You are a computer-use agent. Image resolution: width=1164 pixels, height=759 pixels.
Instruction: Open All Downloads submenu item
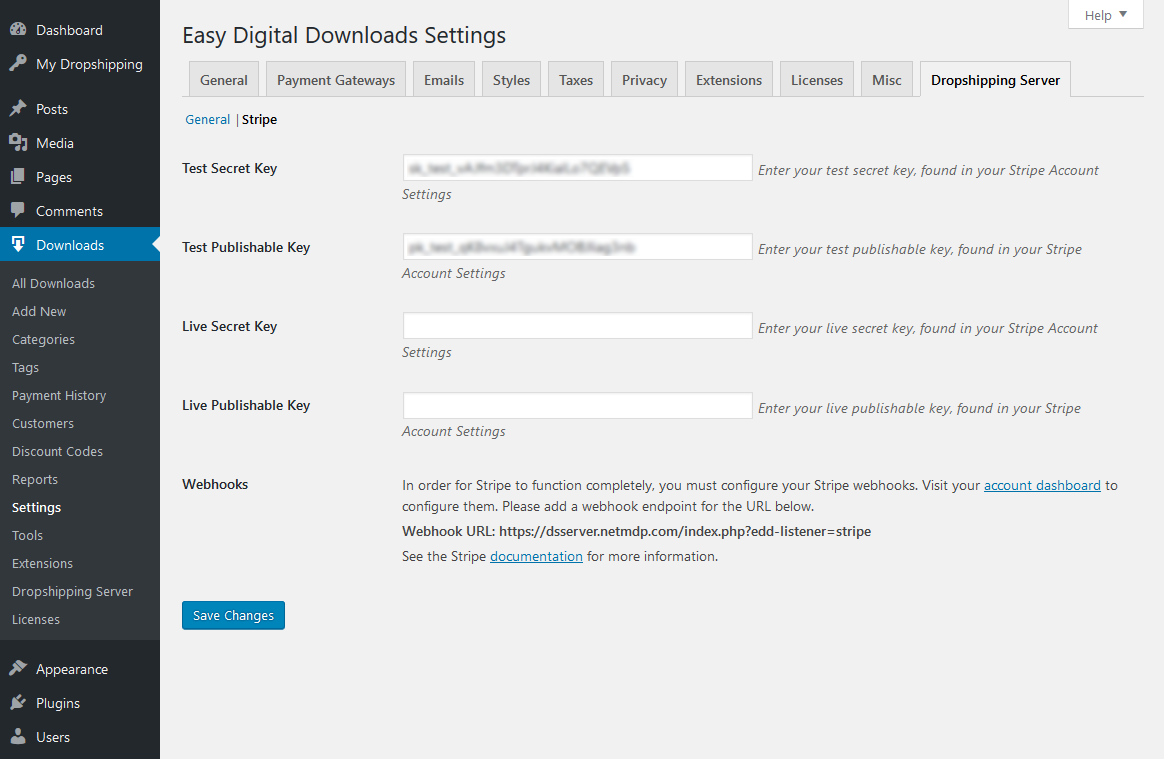point(53,283)
